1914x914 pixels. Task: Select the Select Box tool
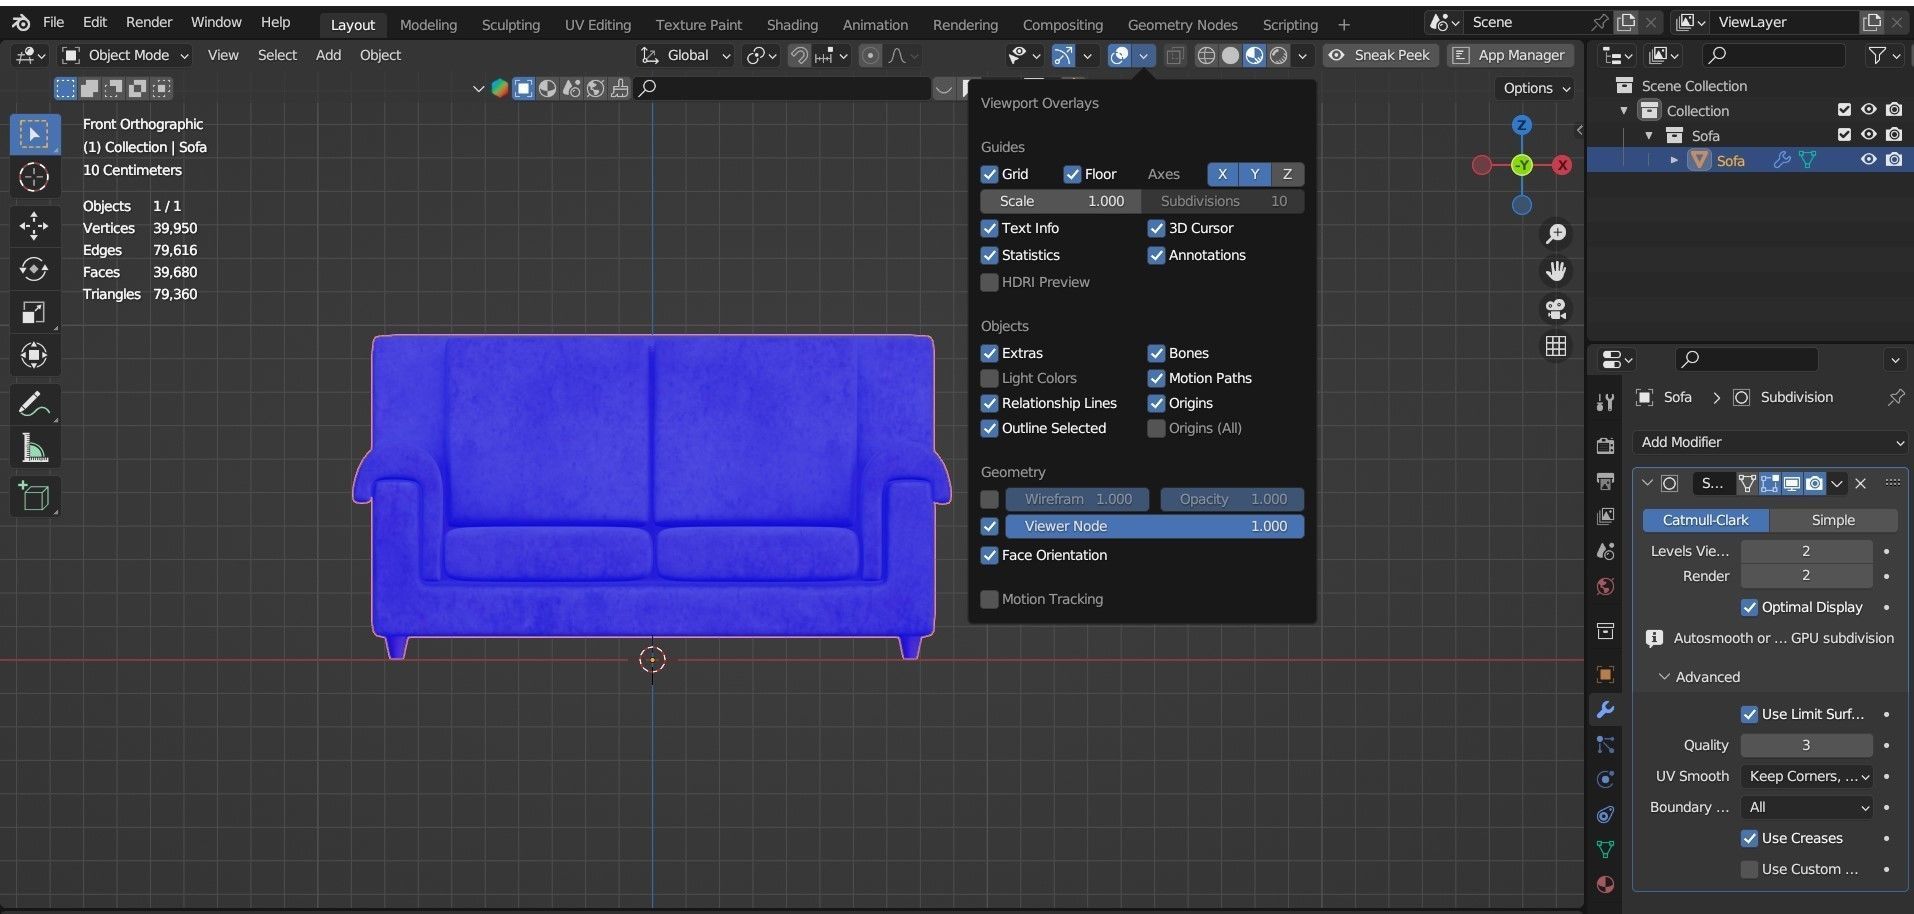coord(34,134)
